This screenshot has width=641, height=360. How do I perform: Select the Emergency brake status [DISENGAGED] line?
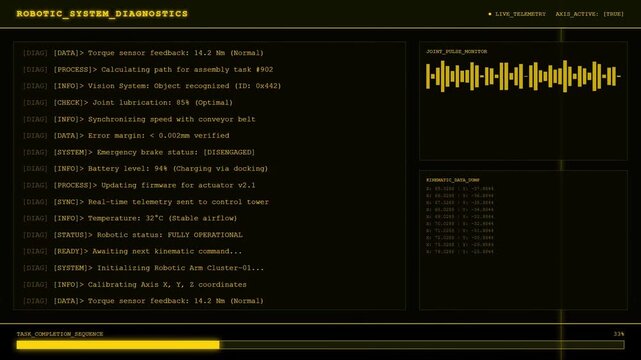(x=139, y=152)
